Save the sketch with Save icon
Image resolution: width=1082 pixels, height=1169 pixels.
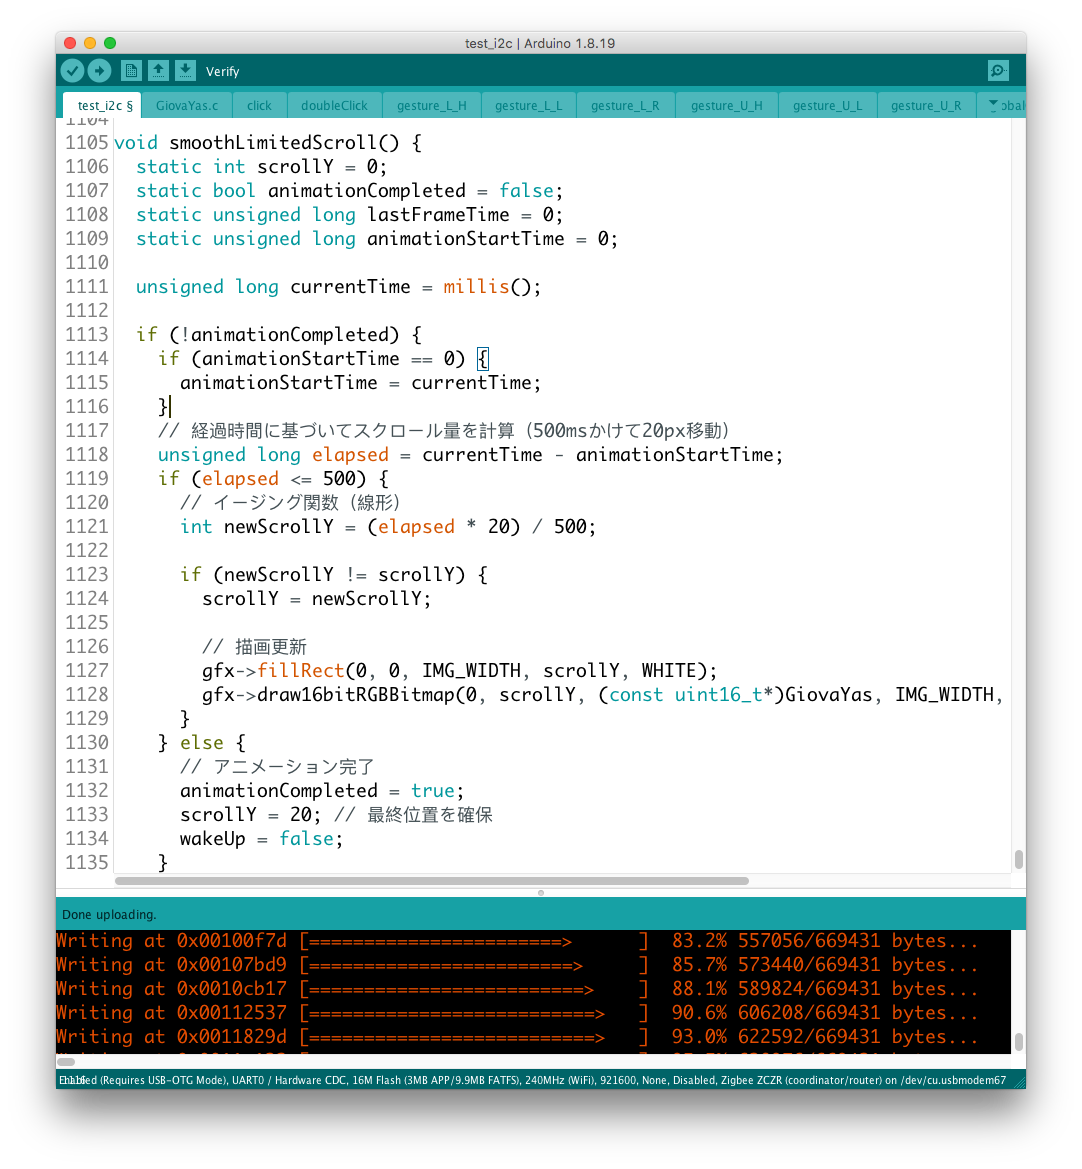point(185,70)
